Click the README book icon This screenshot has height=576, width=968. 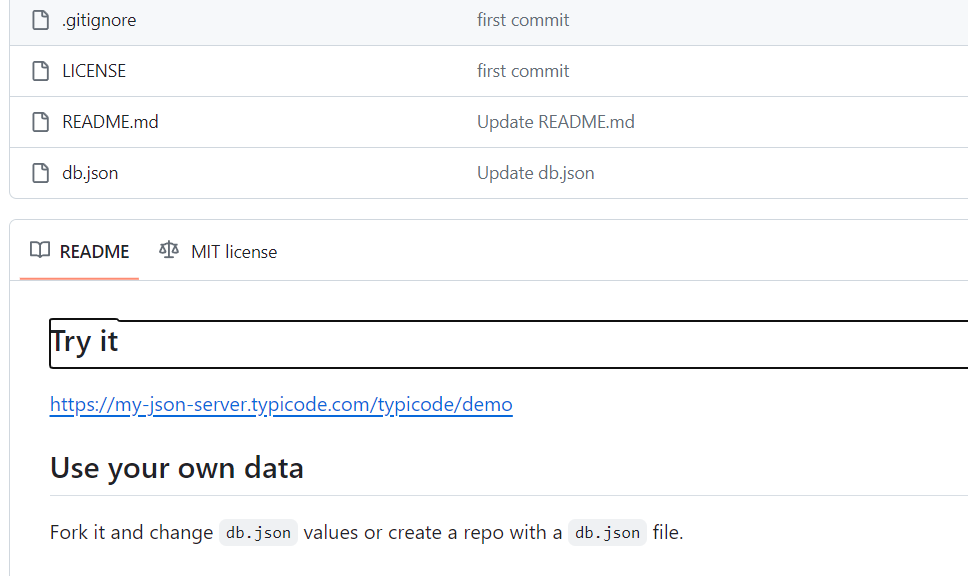point(40,250)
